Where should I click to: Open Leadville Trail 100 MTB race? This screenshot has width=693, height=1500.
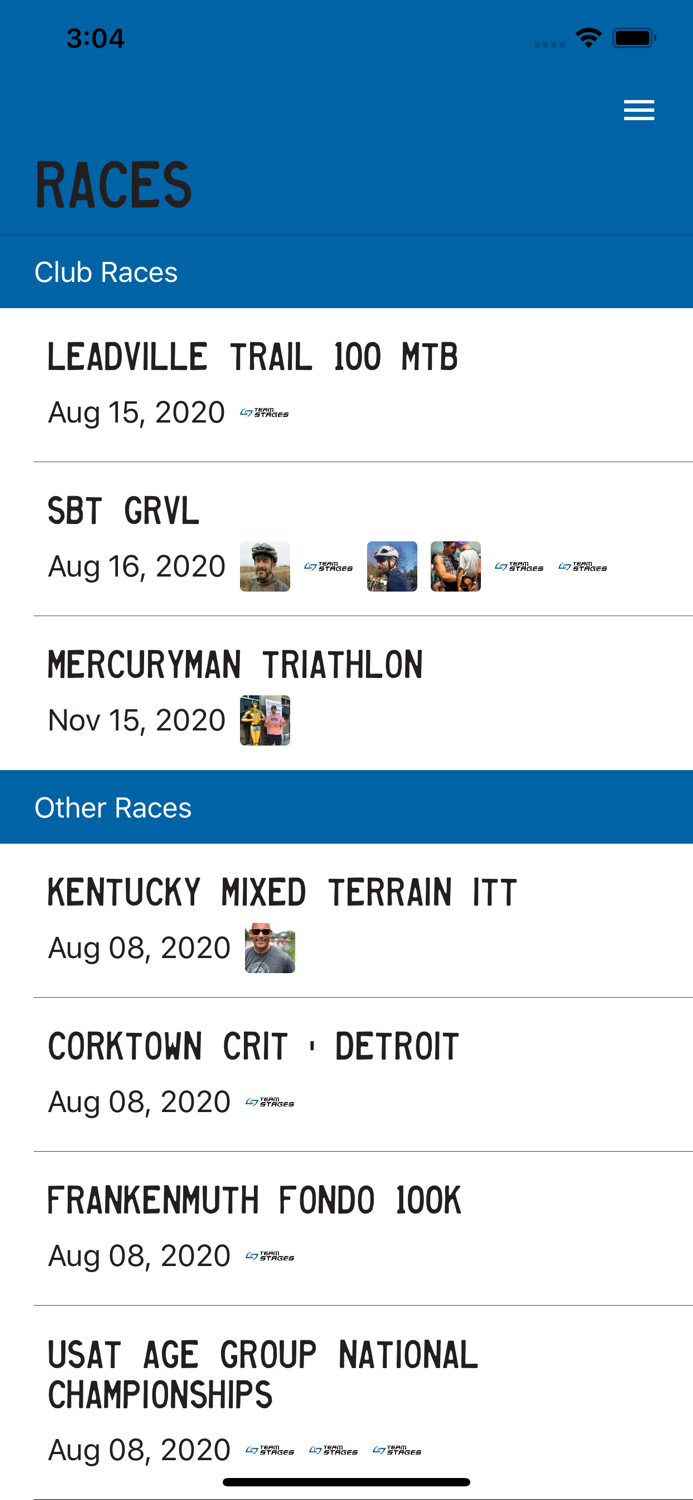253,357
